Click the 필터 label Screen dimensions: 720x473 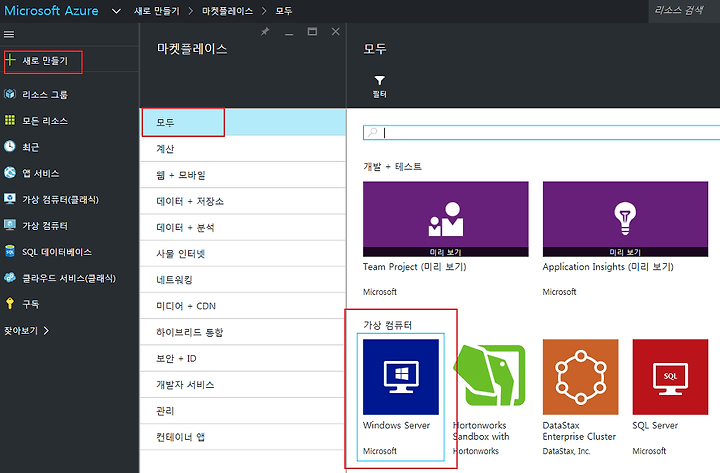coord(379,94)
